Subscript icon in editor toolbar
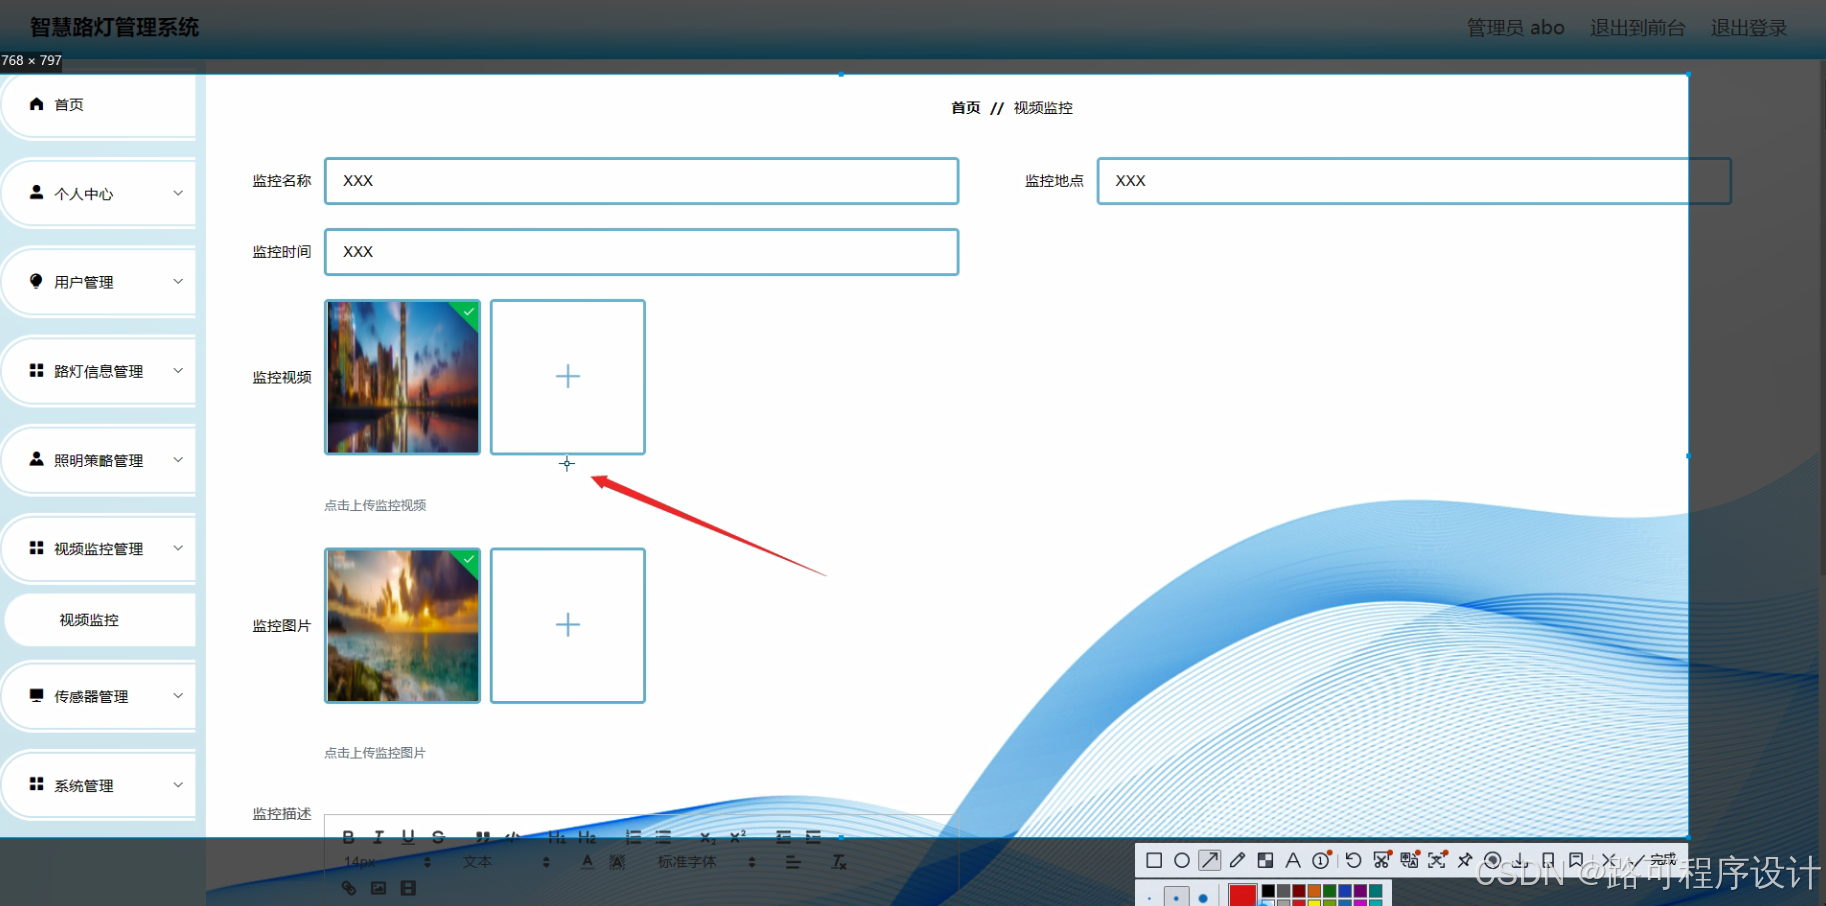The width and height of the screenshot is (1826, 906). (707, 838)
